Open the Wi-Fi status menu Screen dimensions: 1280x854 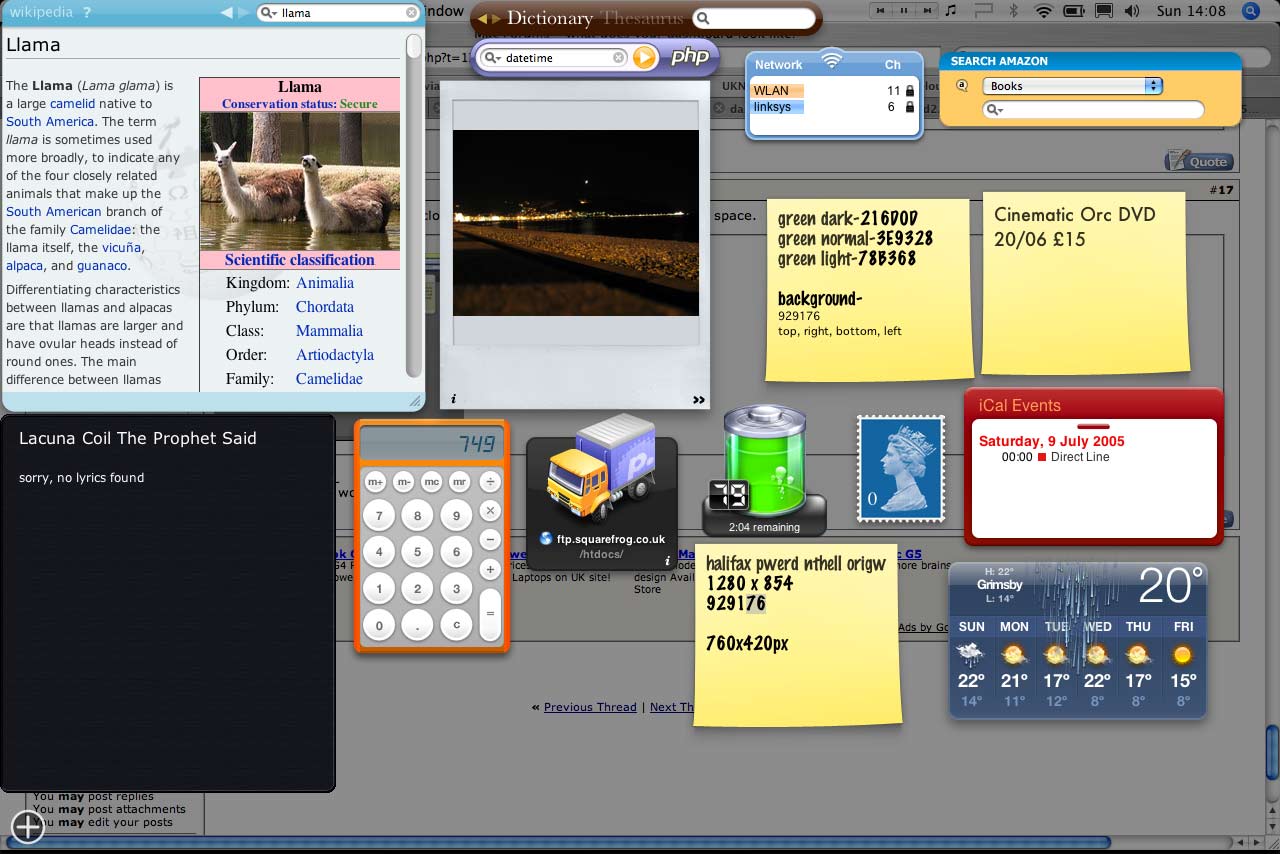(x=1044, y=11)
